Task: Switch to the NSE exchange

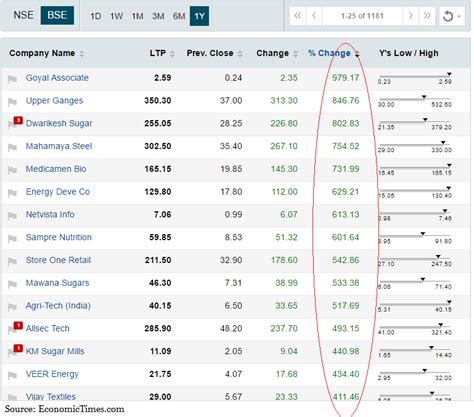Action: tap(23, 15)
